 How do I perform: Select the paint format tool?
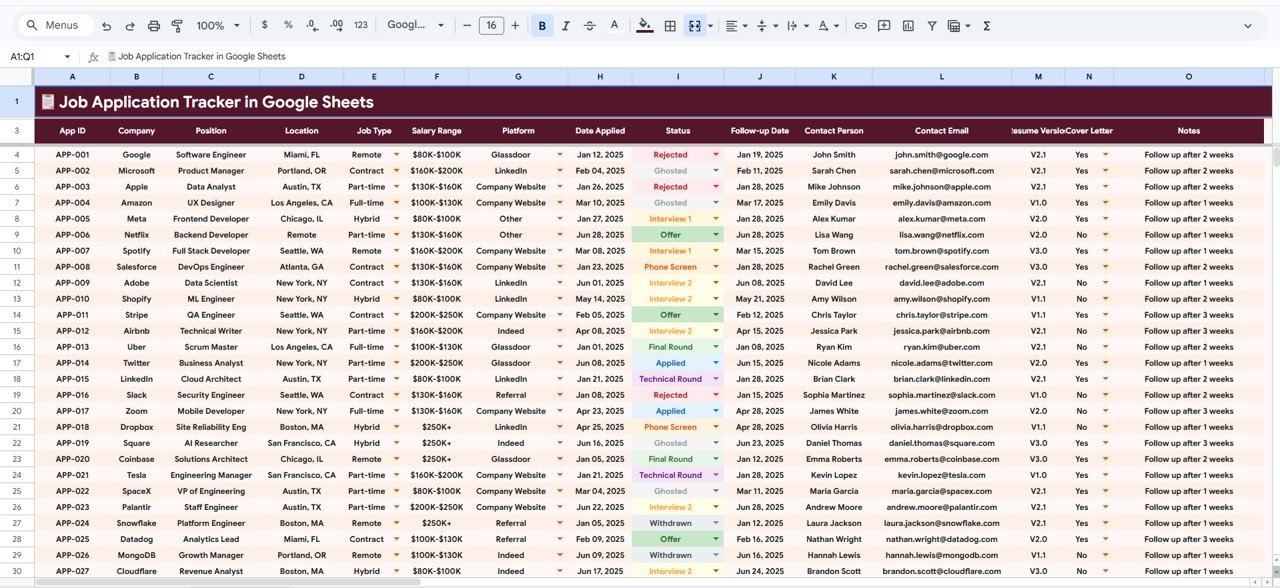click(x=177, y=24)
